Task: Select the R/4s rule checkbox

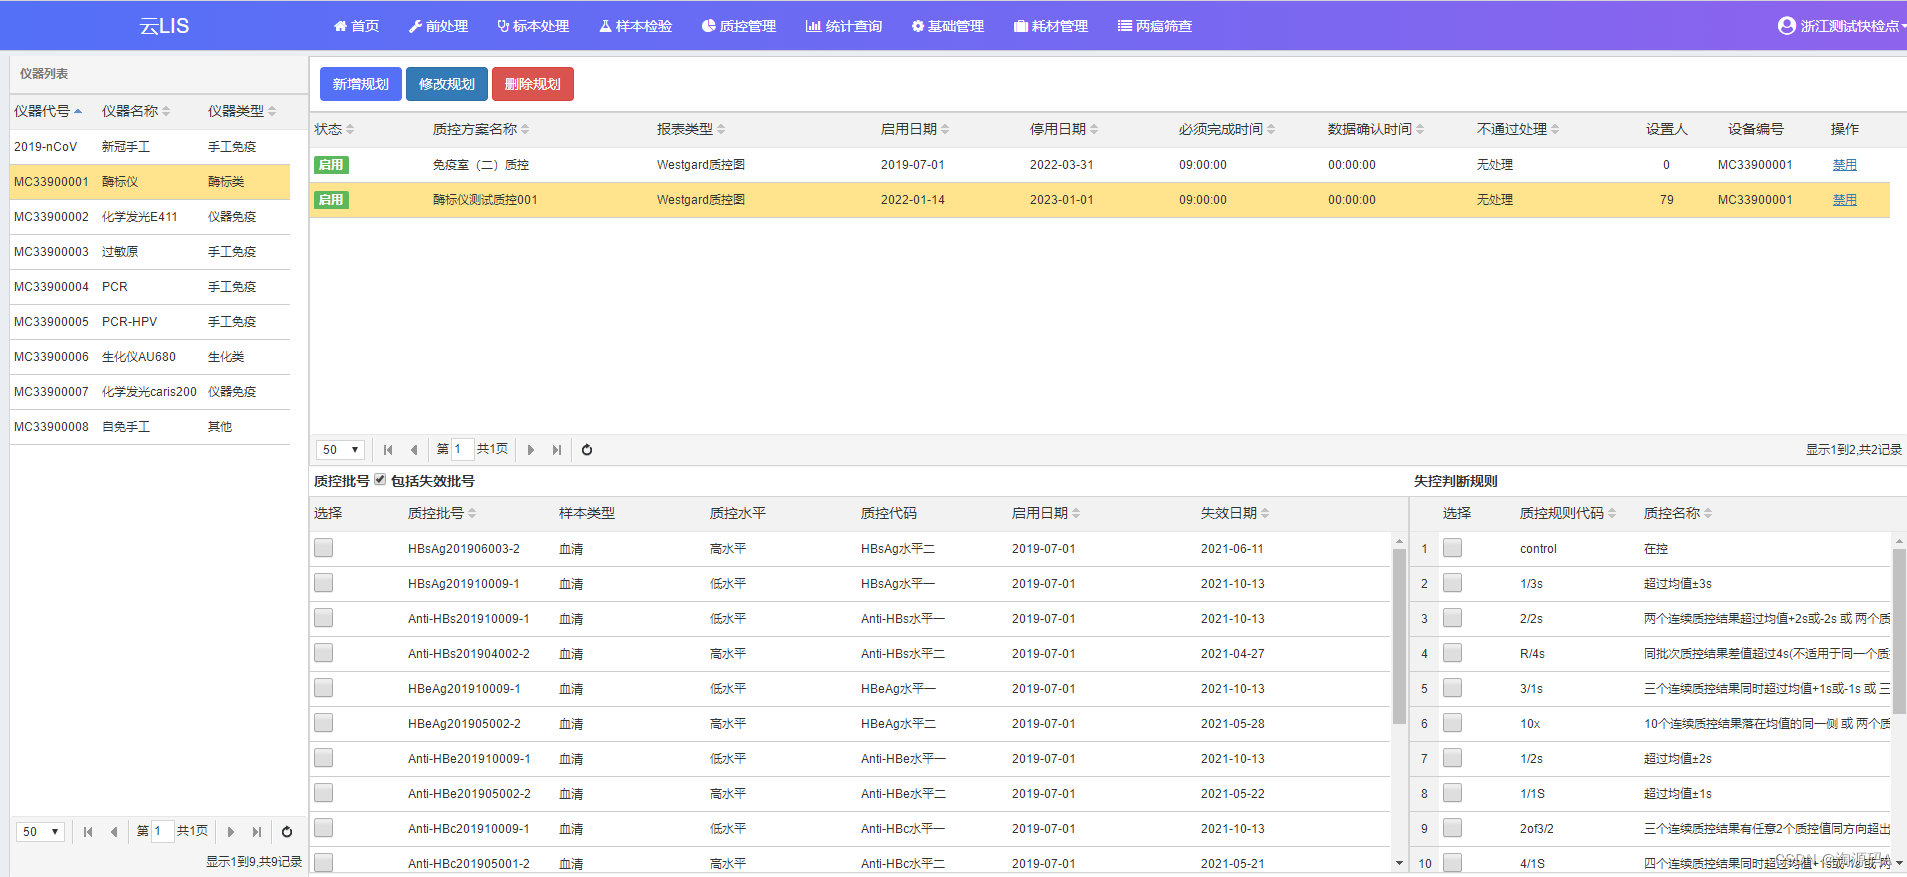Action: [1452, 653]
